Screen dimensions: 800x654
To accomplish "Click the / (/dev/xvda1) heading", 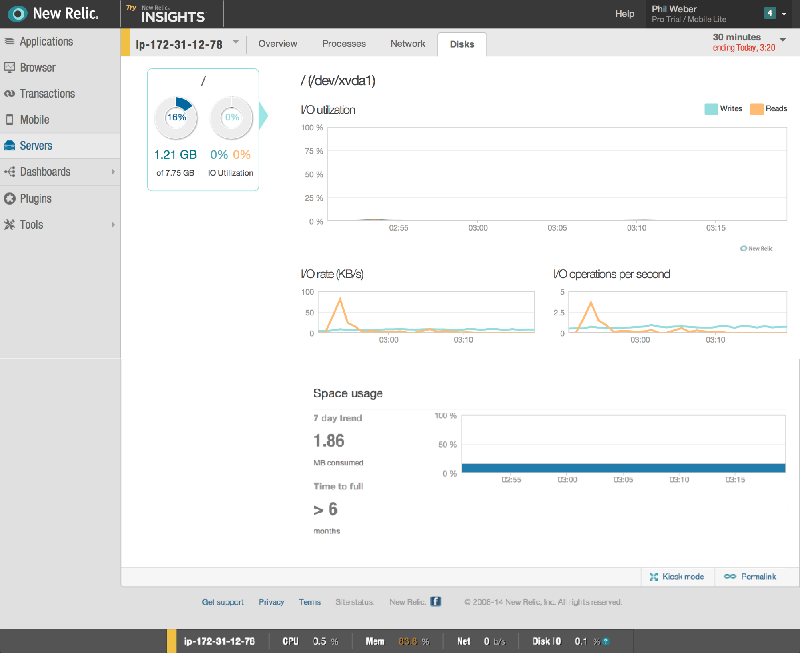I will [338, 81].
